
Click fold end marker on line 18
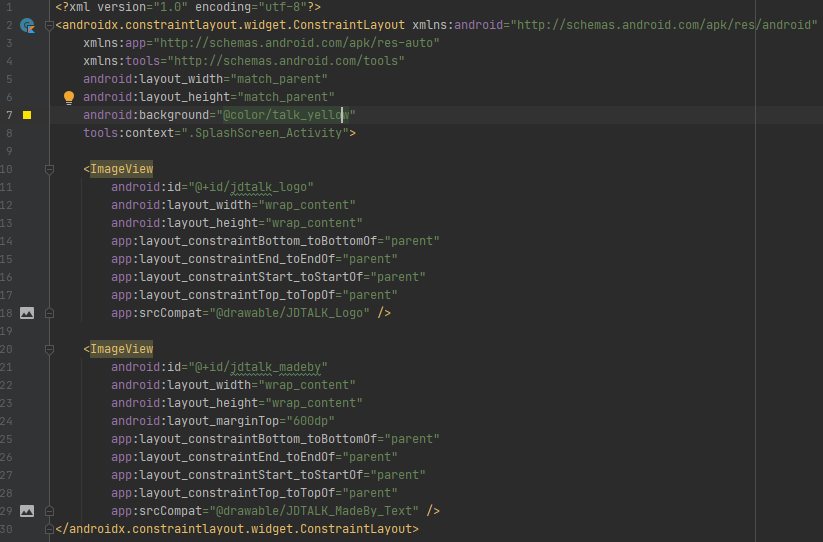pyautogui.click(x=49, y=313)
